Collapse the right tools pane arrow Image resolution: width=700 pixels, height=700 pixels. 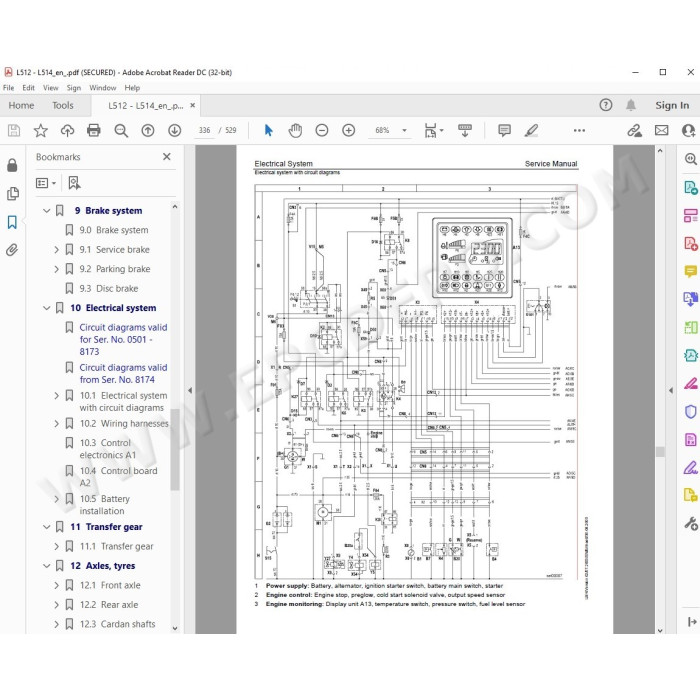(671, 390)
